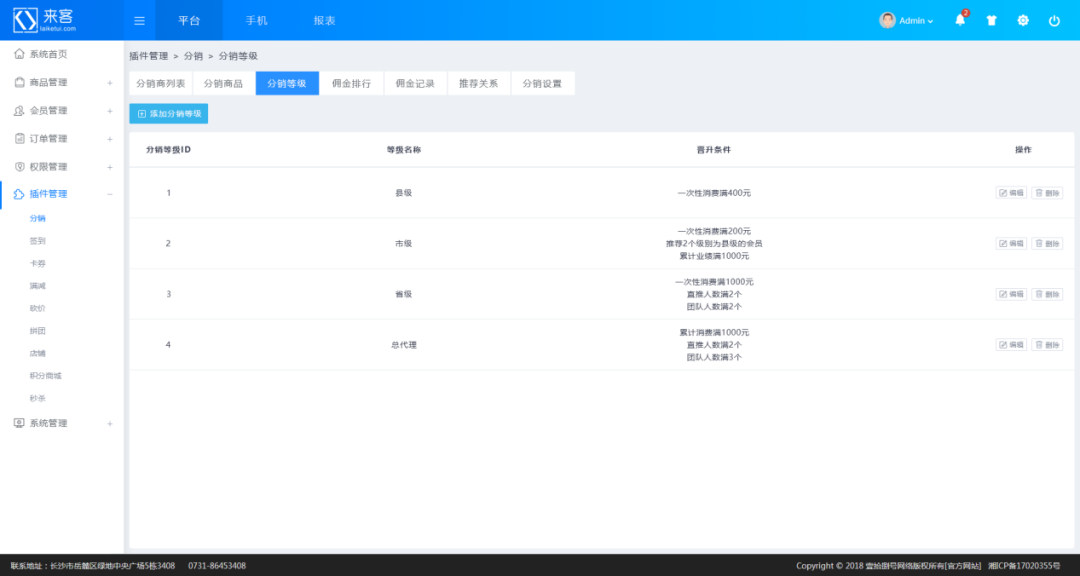Delete the 县级 level row
Screen dimensions: 1080x576
(1047, 193)
